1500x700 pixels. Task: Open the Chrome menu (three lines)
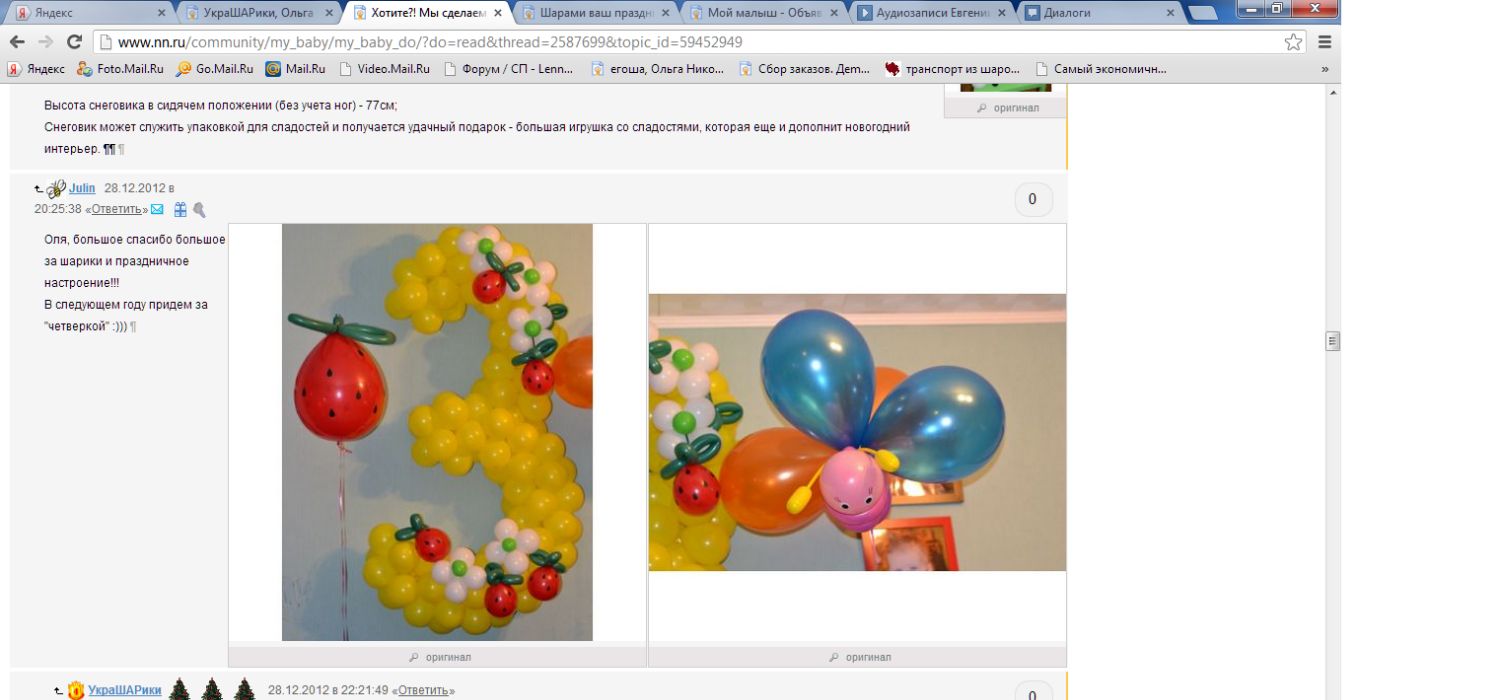[1325, 42]
